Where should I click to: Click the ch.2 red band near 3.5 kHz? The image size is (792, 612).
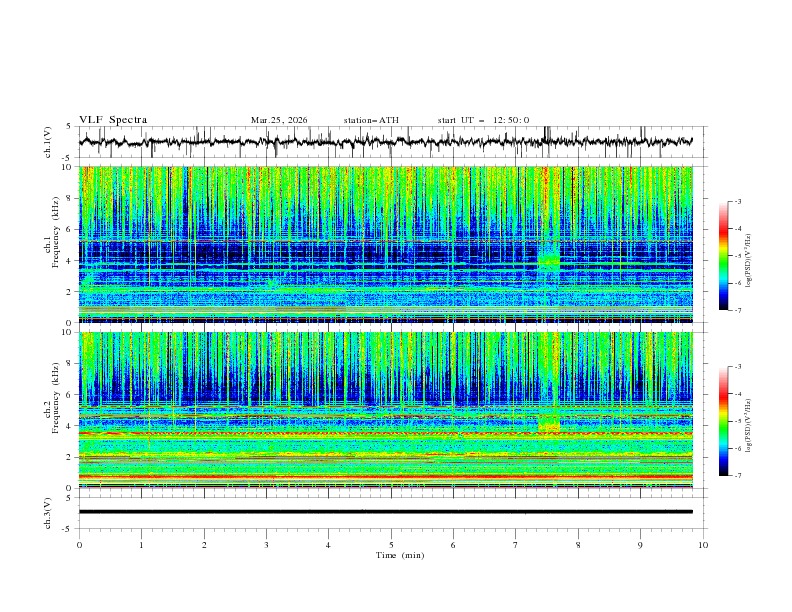coord(385,433)
